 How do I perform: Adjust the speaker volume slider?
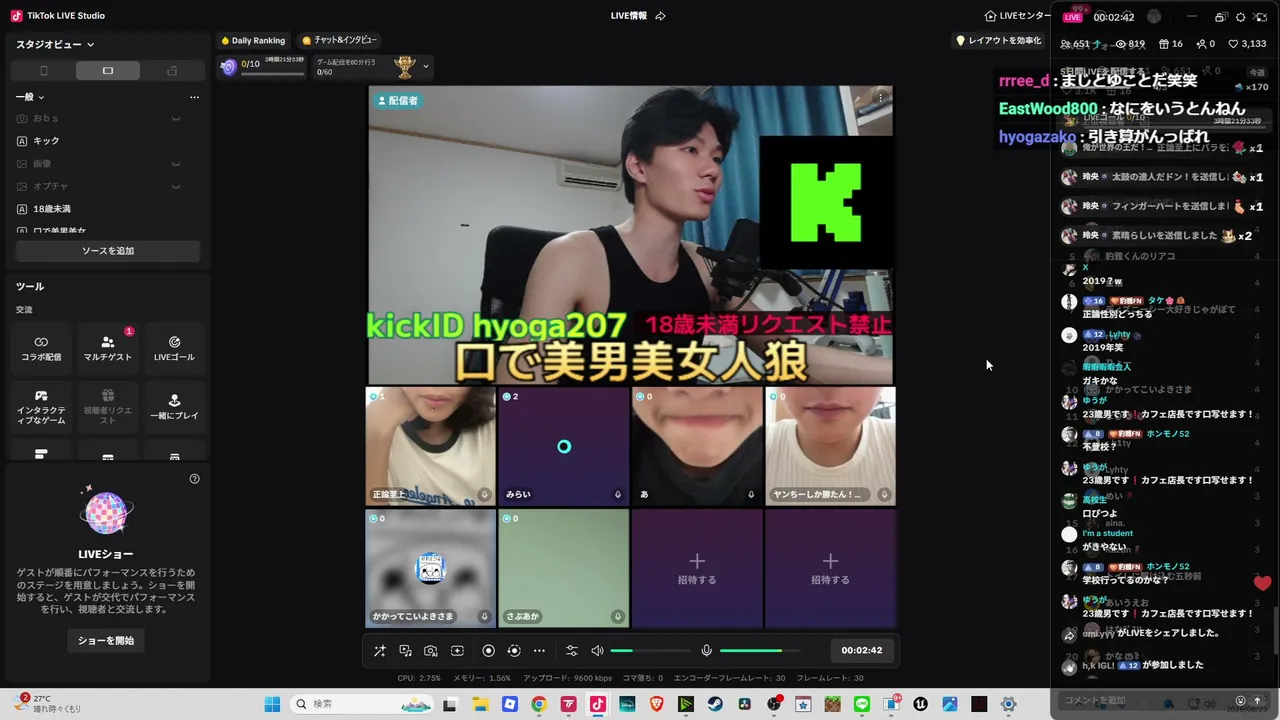[x=650, y=651]
